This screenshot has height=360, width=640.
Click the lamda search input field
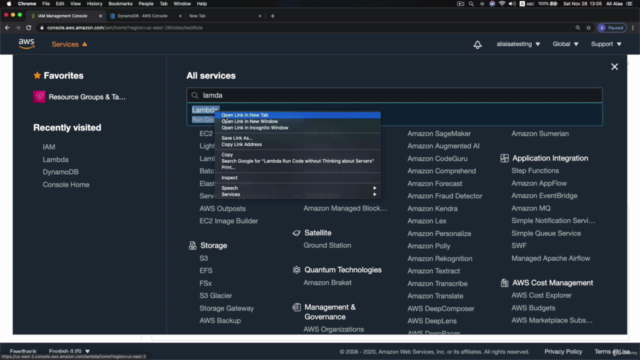[394, 95]
